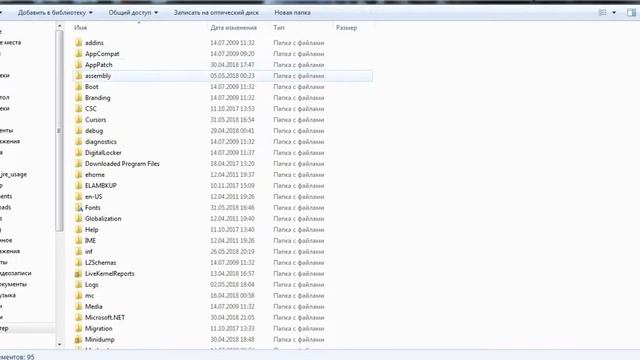
Task: Click the Fonts special folder icon
Action: [78, 208]
